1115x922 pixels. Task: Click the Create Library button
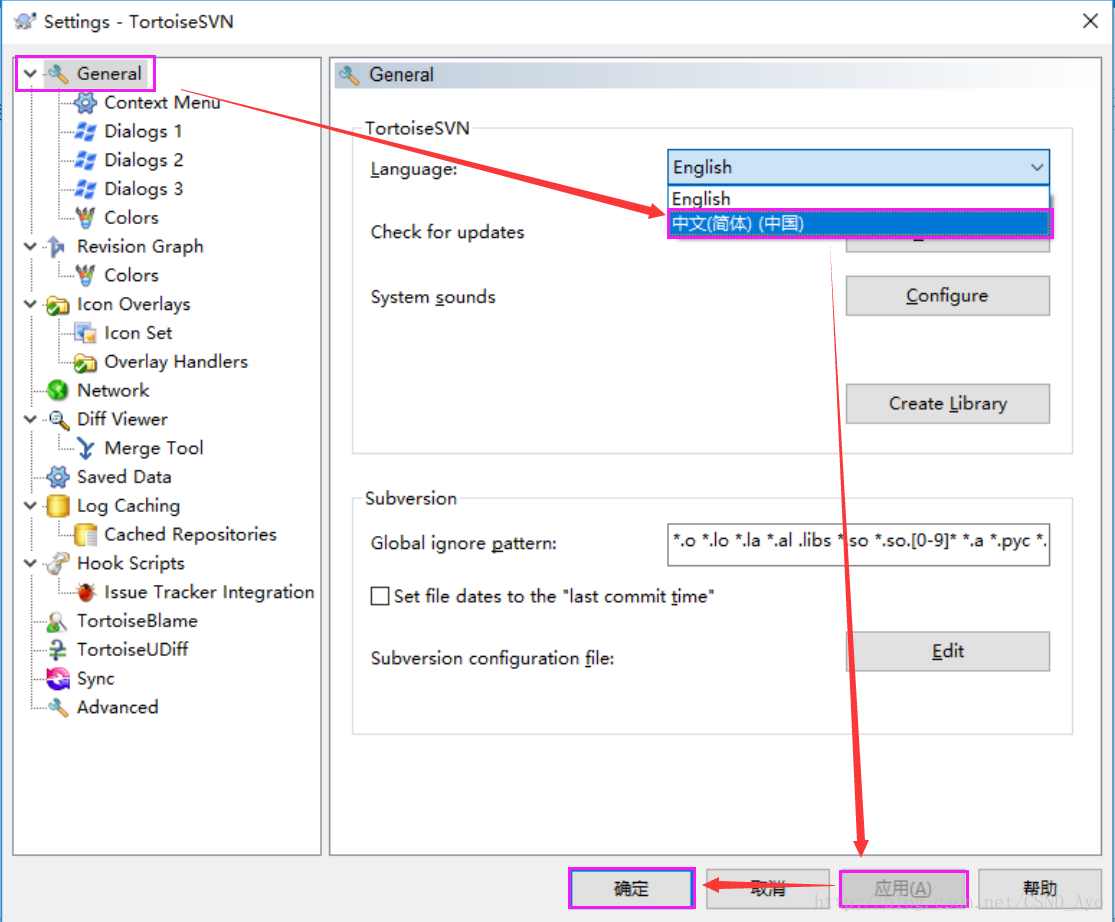(x=947, y=404)
